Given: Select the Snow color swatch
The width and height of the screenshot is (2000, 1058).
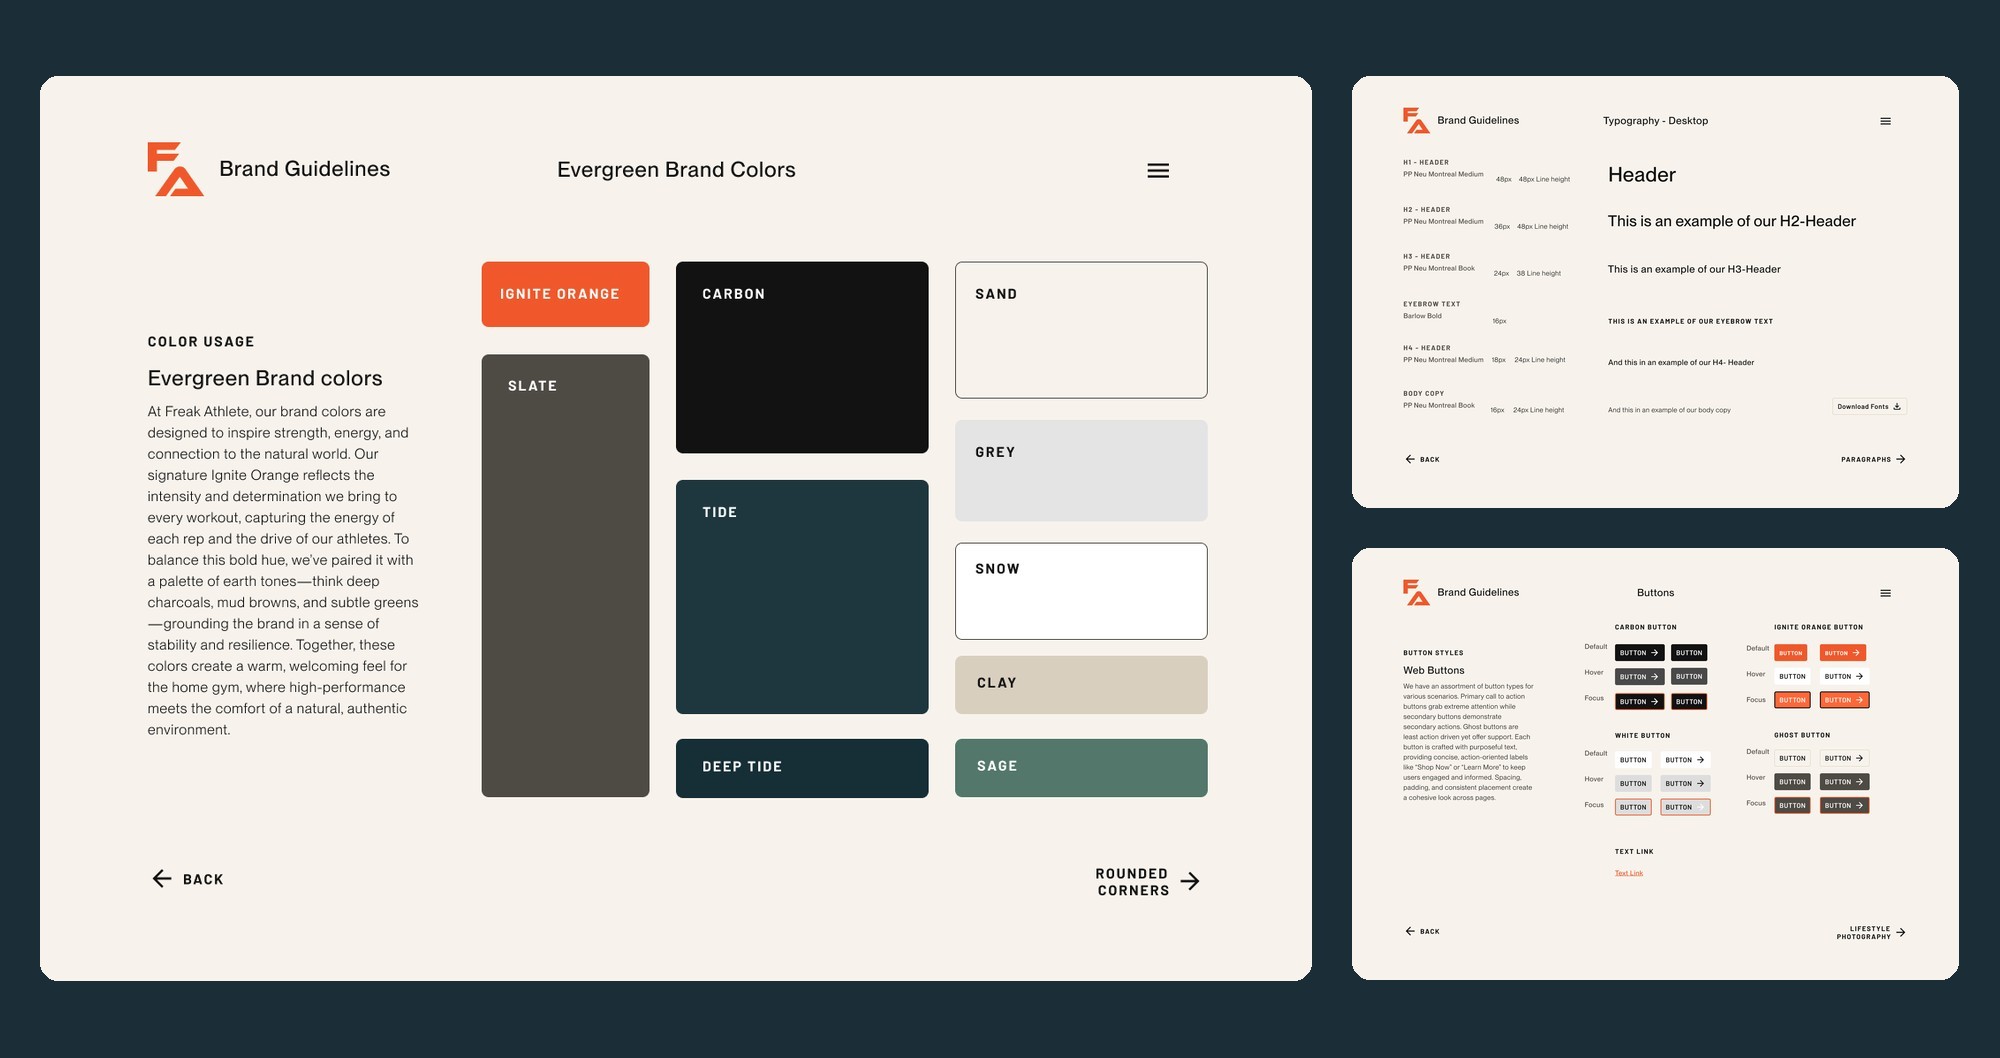Looking at the screenshot, I should click(1081, 591).
